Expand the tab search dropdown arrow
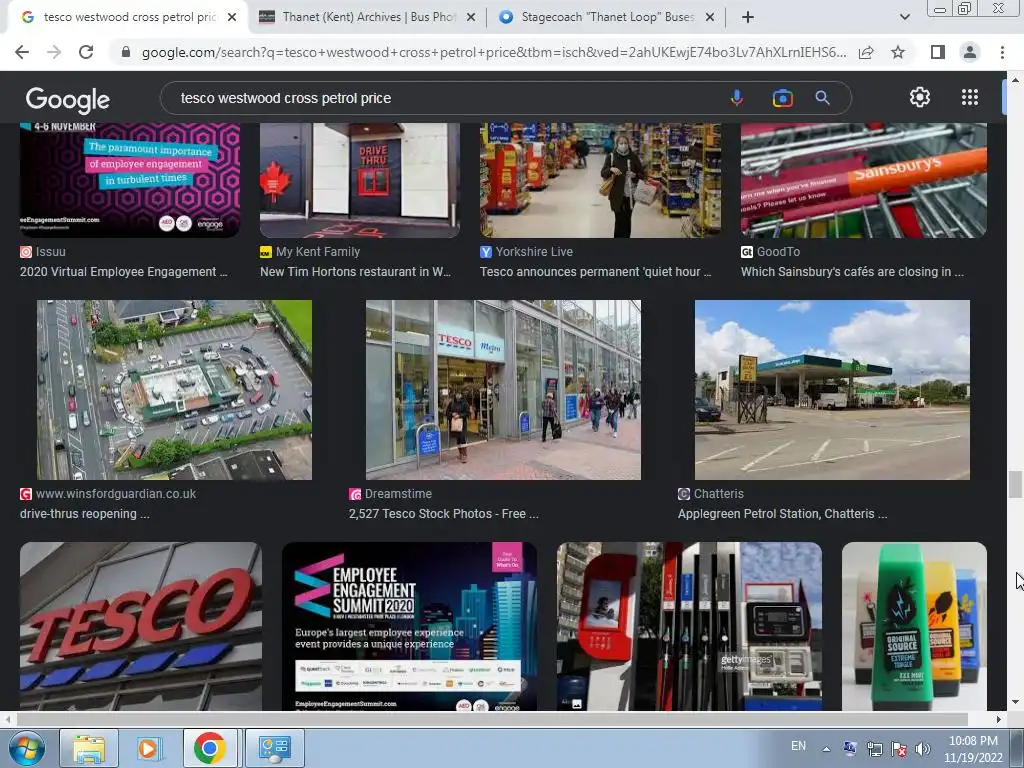This screenshot has width=1024, height=768. tap(904, 17)
